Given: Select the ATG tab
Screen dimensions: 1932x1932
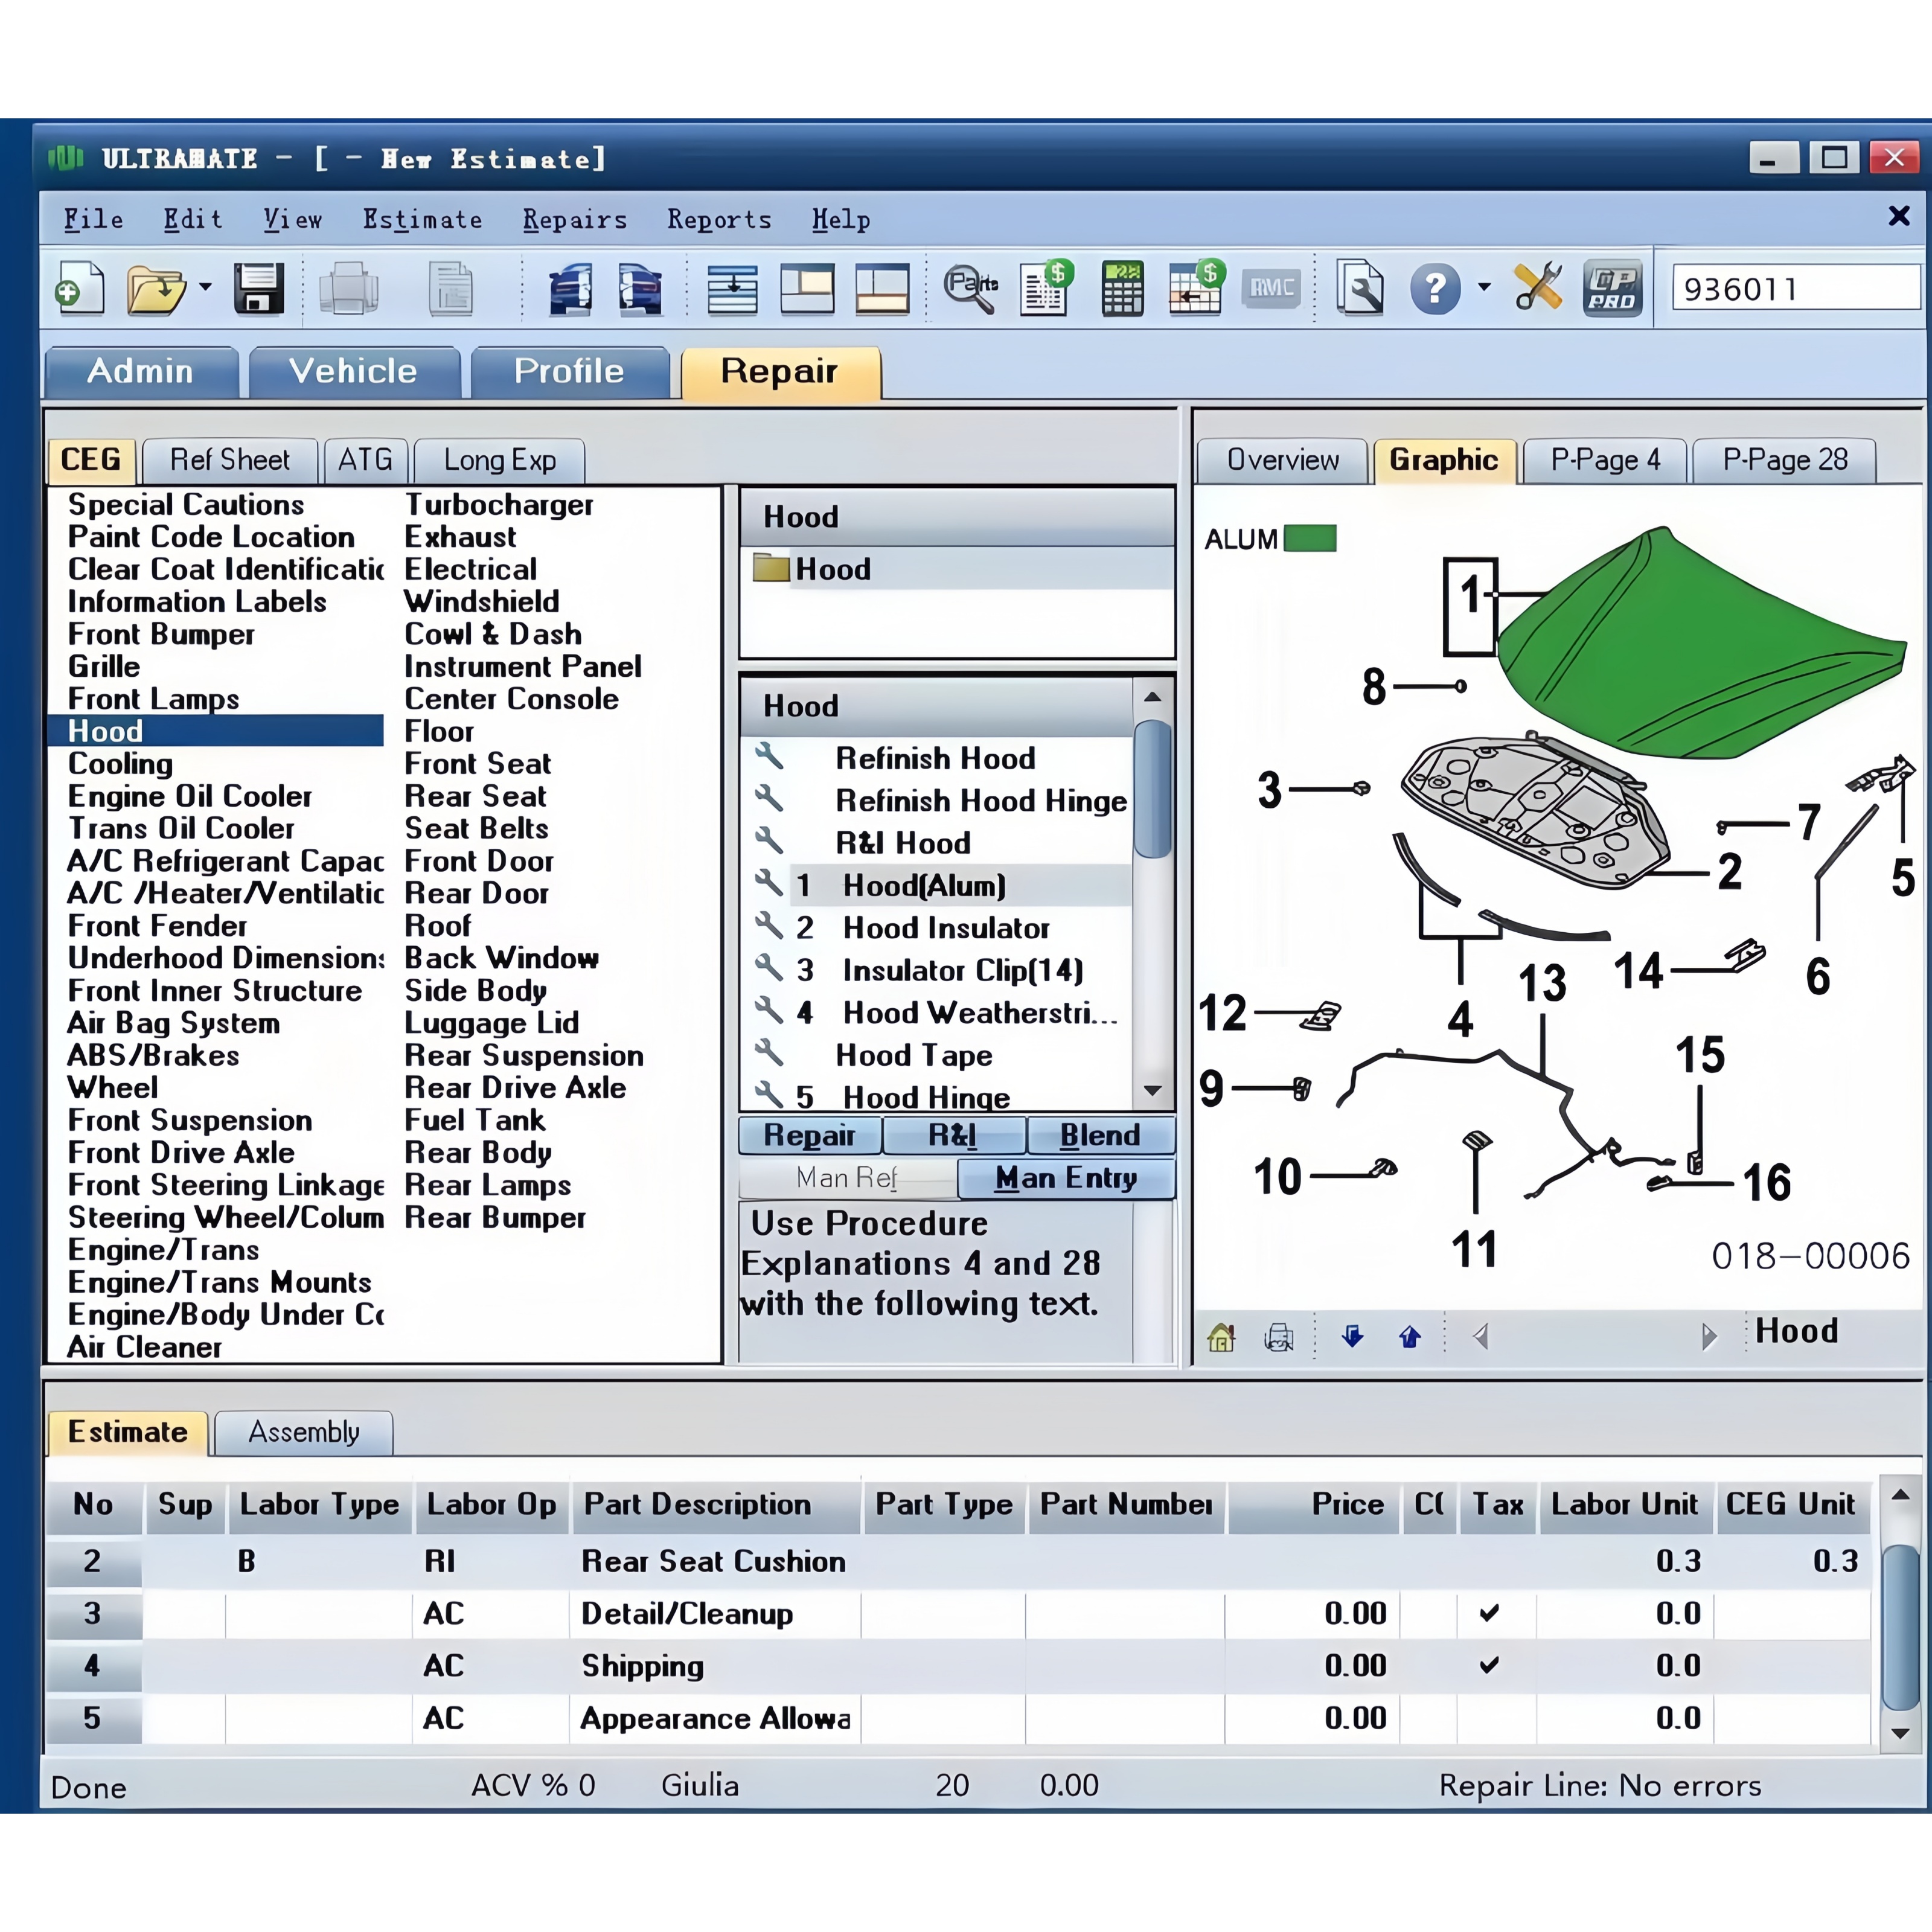Looking at the screenshot, I should point(365,460).
